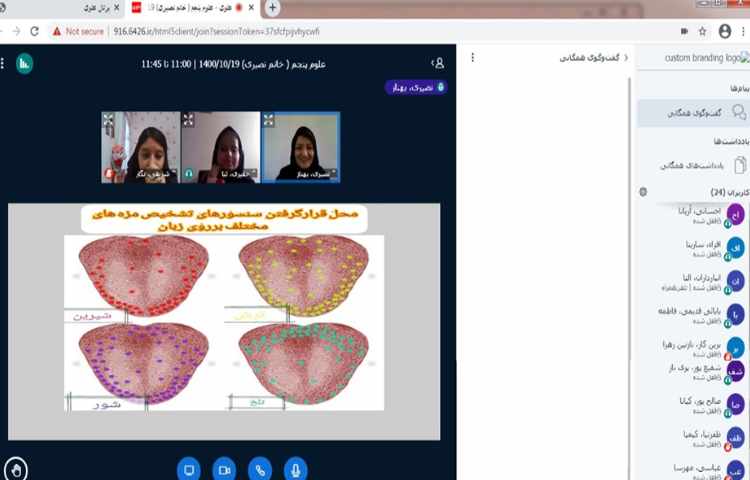Close the first Chrome tab پرتال
This screenshot has width=750, height=480.
coord(116,8)
